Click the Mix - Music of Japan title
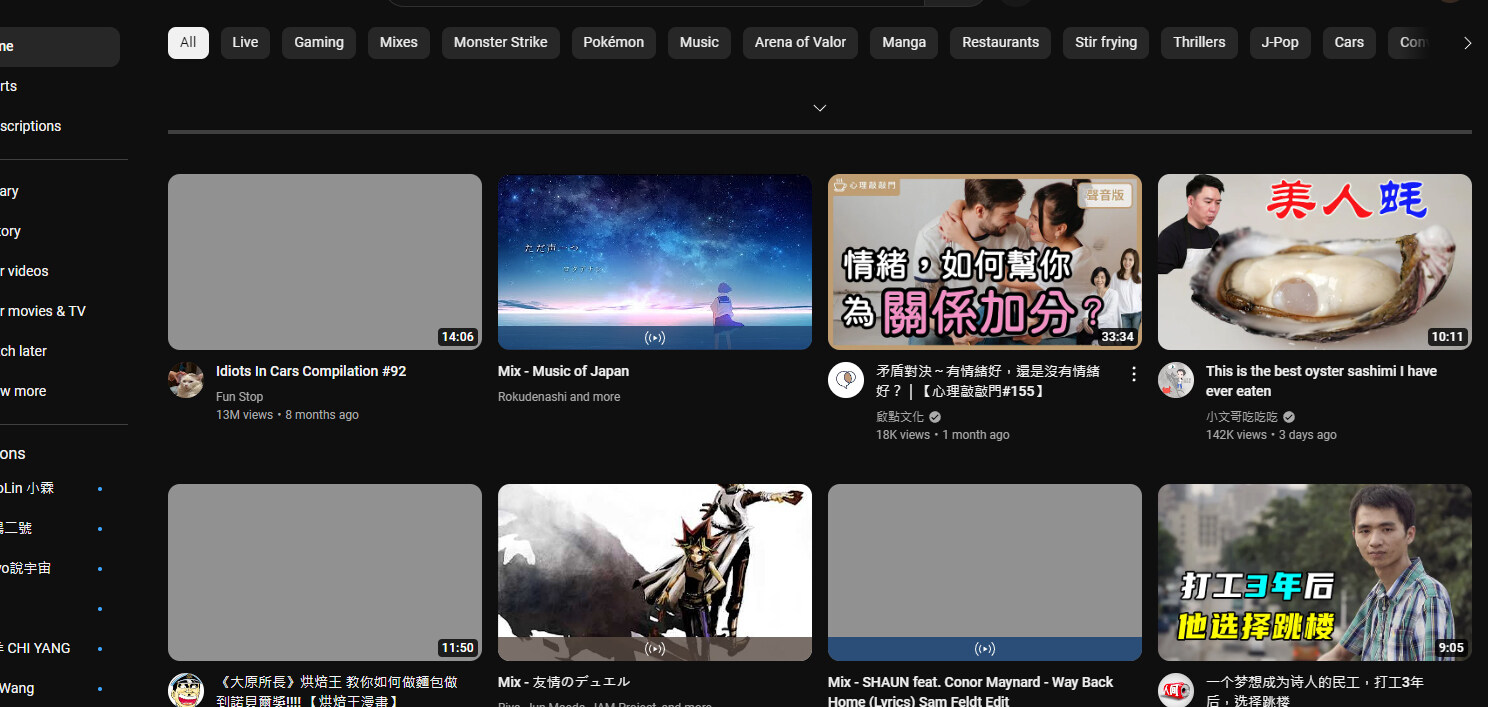The width and height of the screenshot is (1488, 707). [x=563, y=371]
